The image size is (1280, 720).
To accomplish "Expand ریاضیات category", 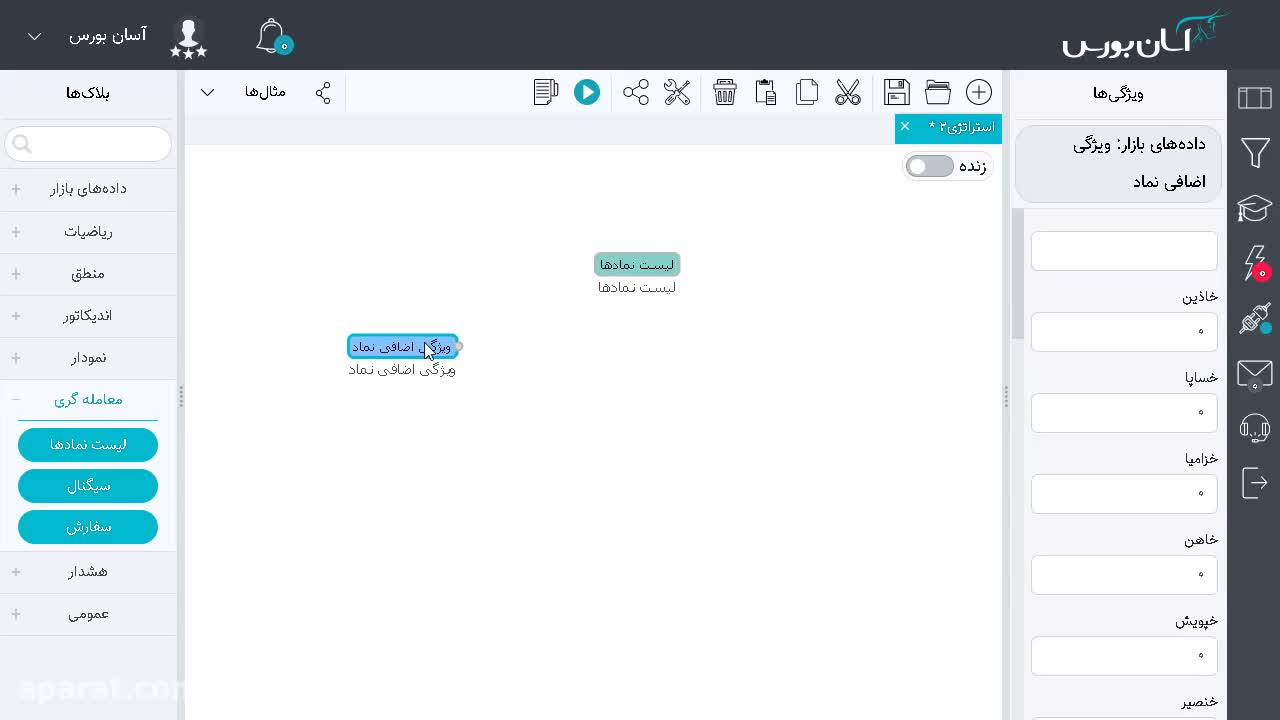I will click(88, 231).
